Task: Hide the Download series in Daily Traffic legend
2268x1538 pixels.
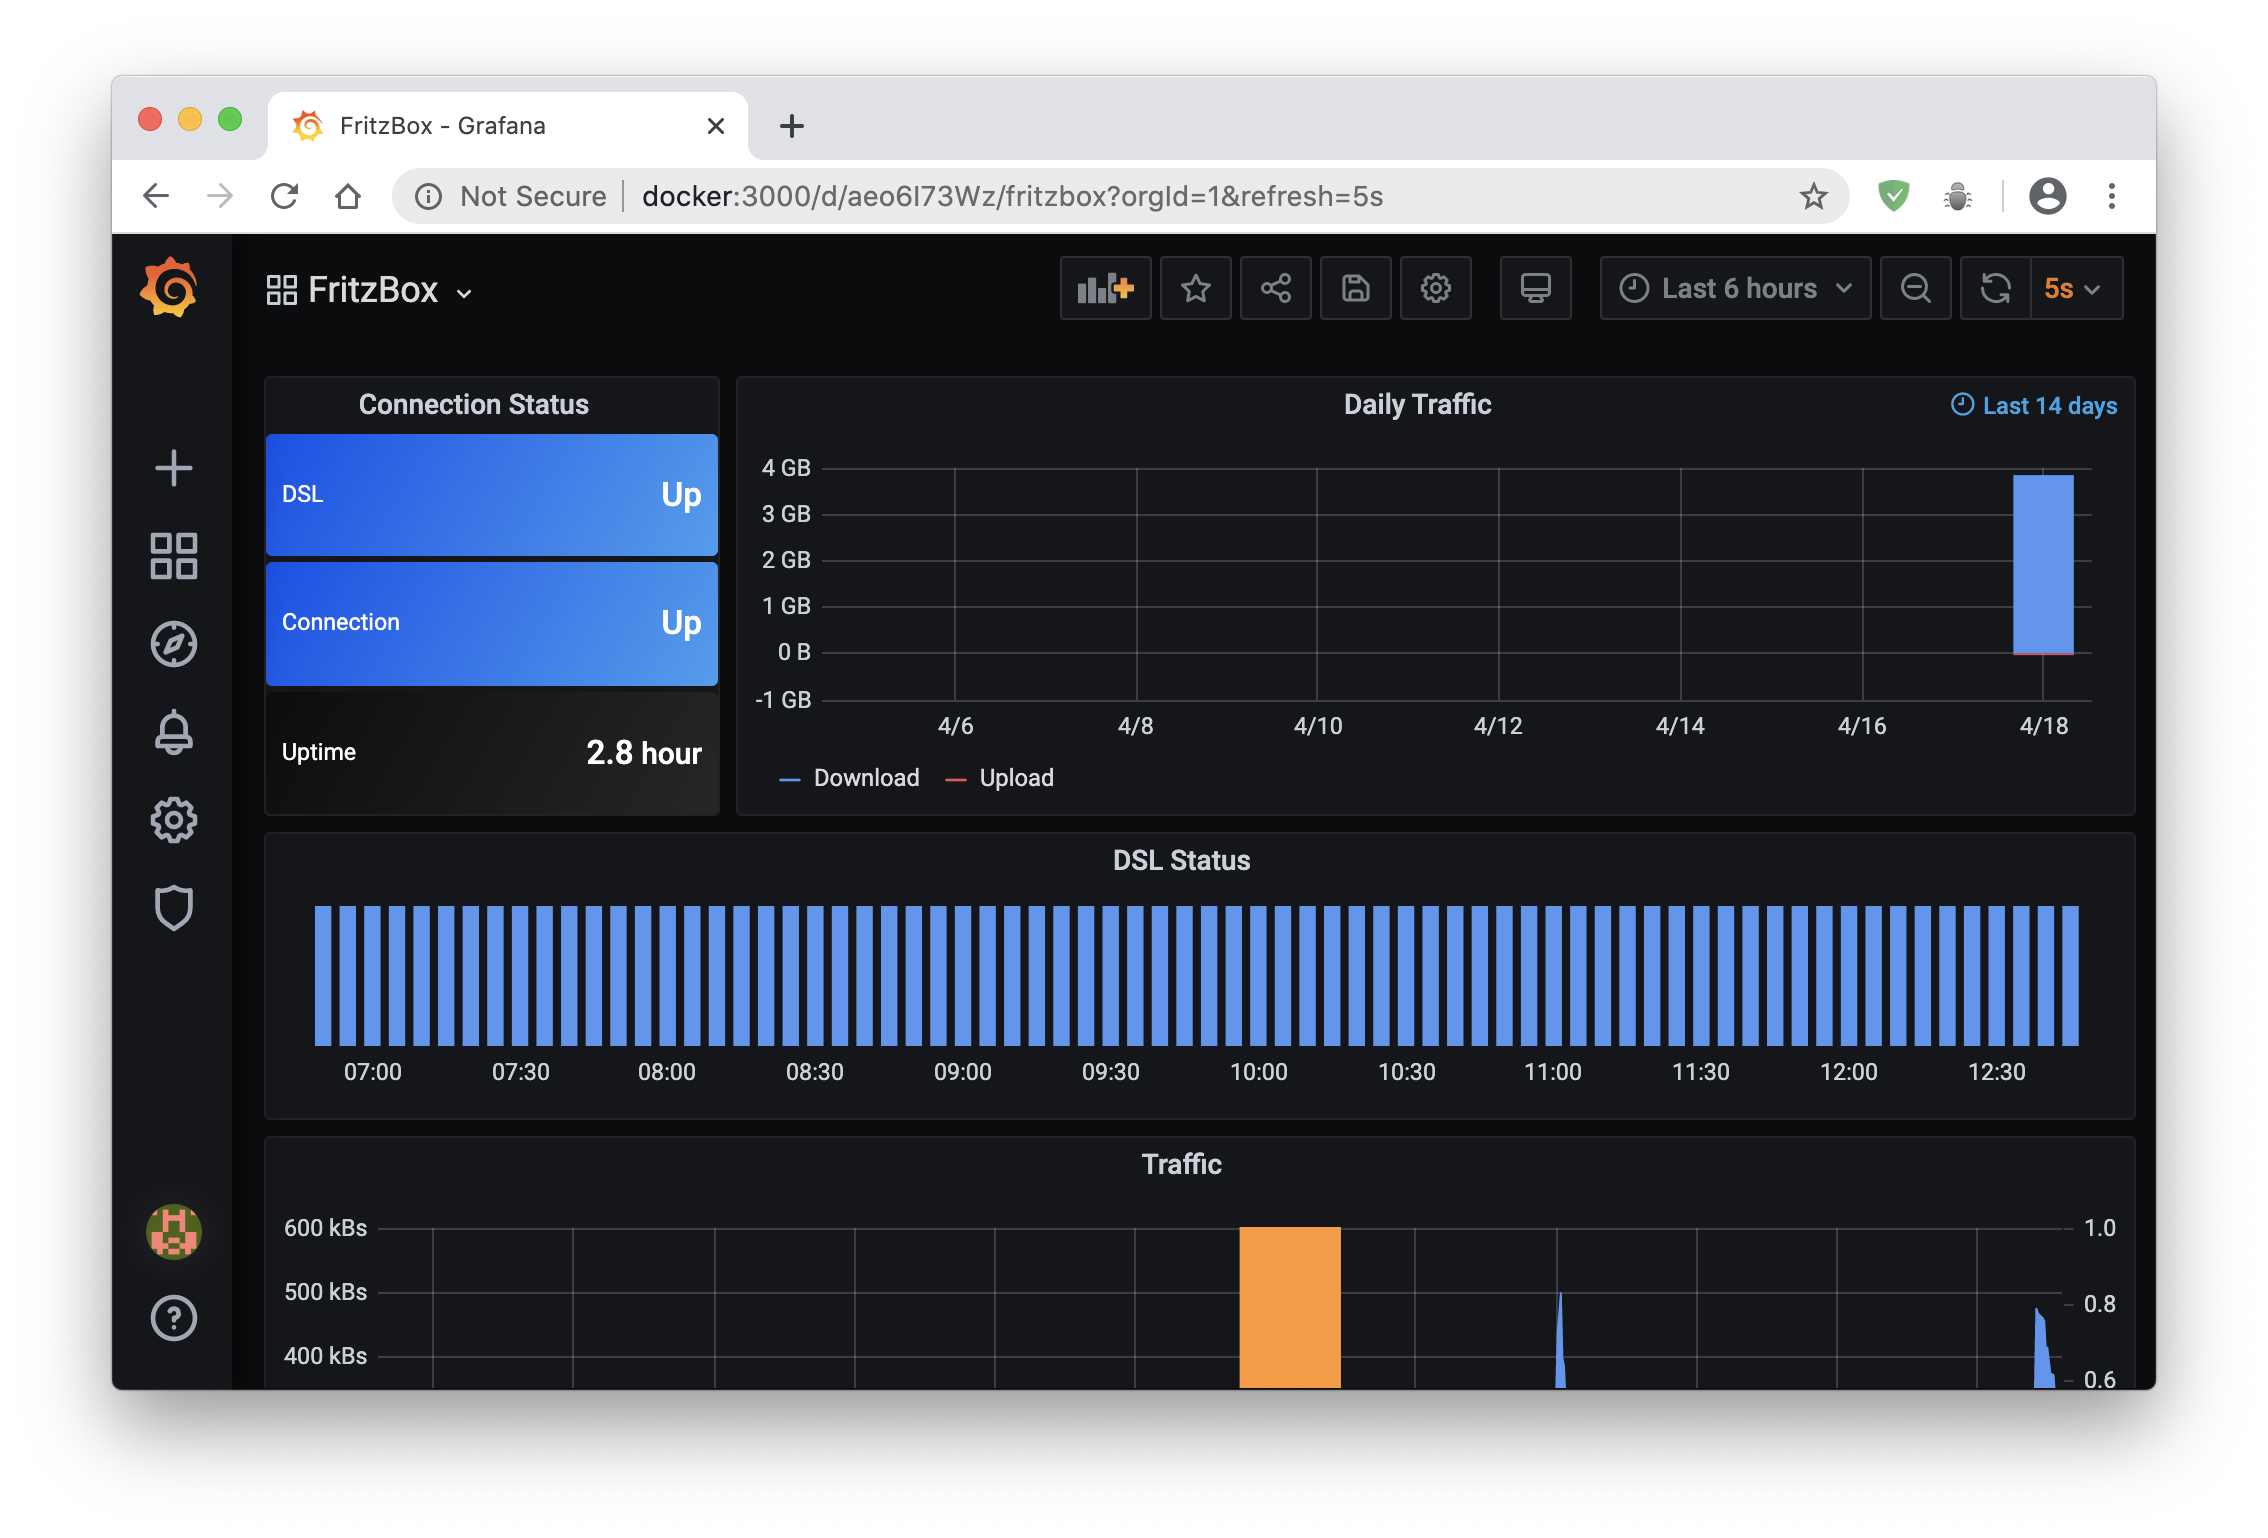Action: click(866, 777)
